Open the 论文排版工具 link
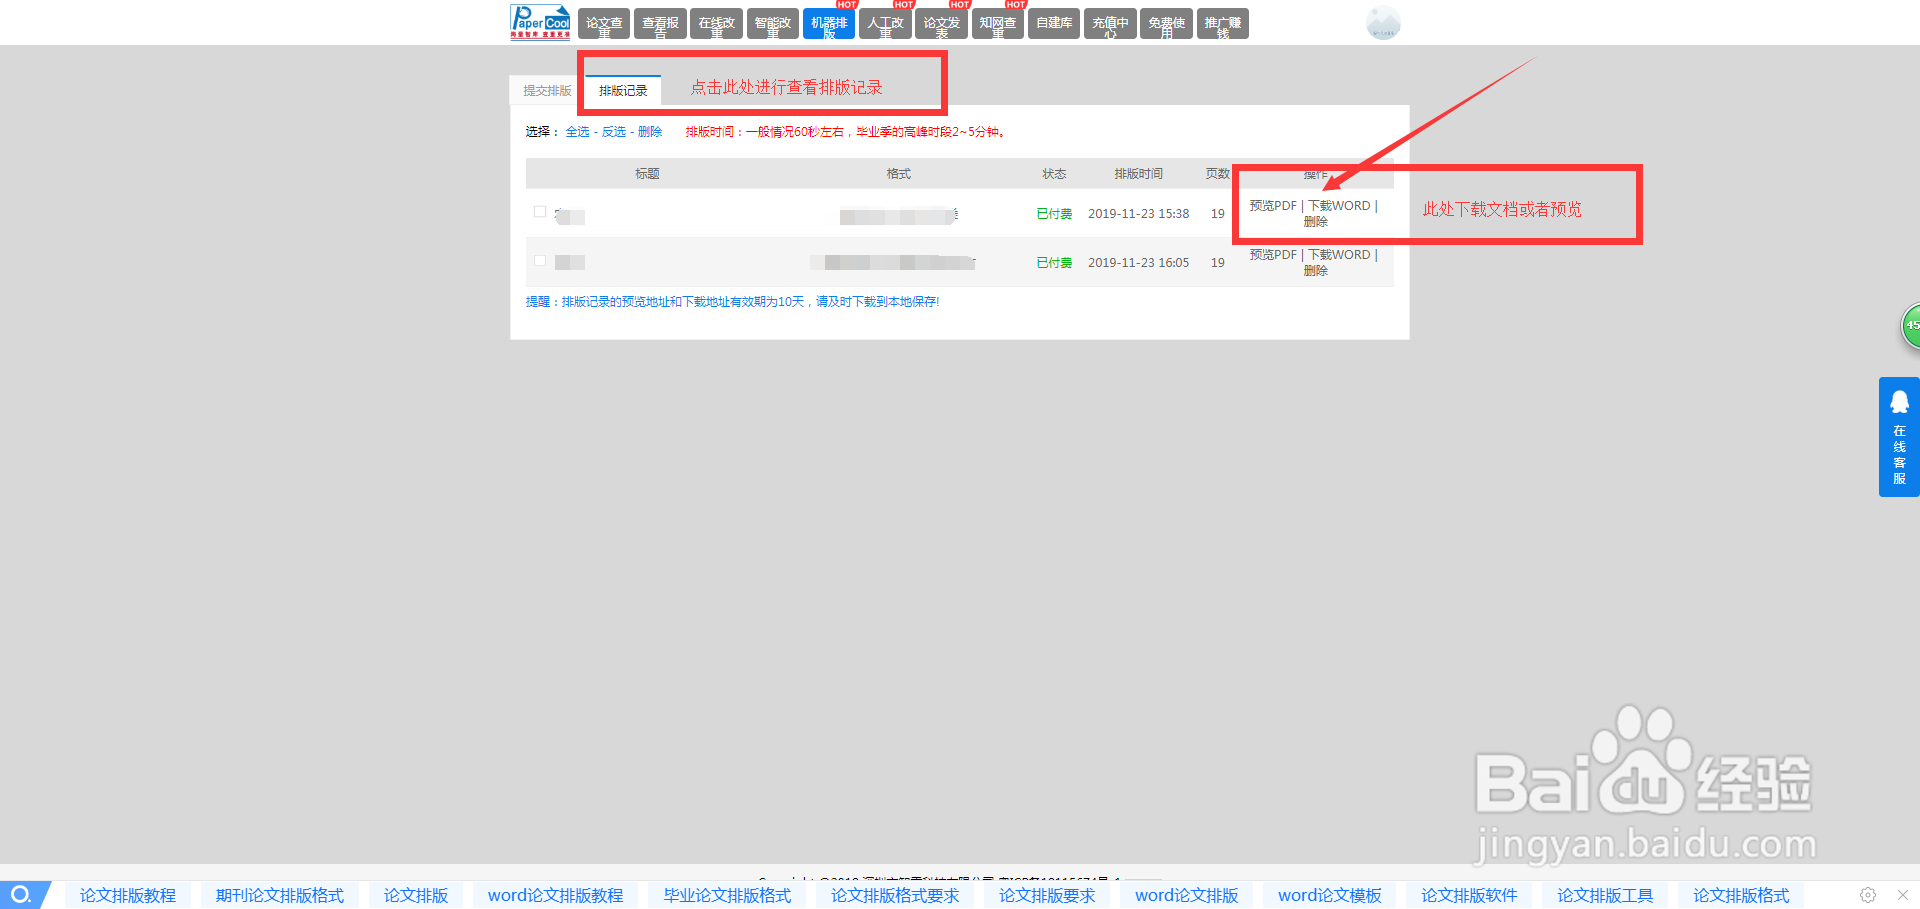The image size is (1920, 909). coord(1605,896)
